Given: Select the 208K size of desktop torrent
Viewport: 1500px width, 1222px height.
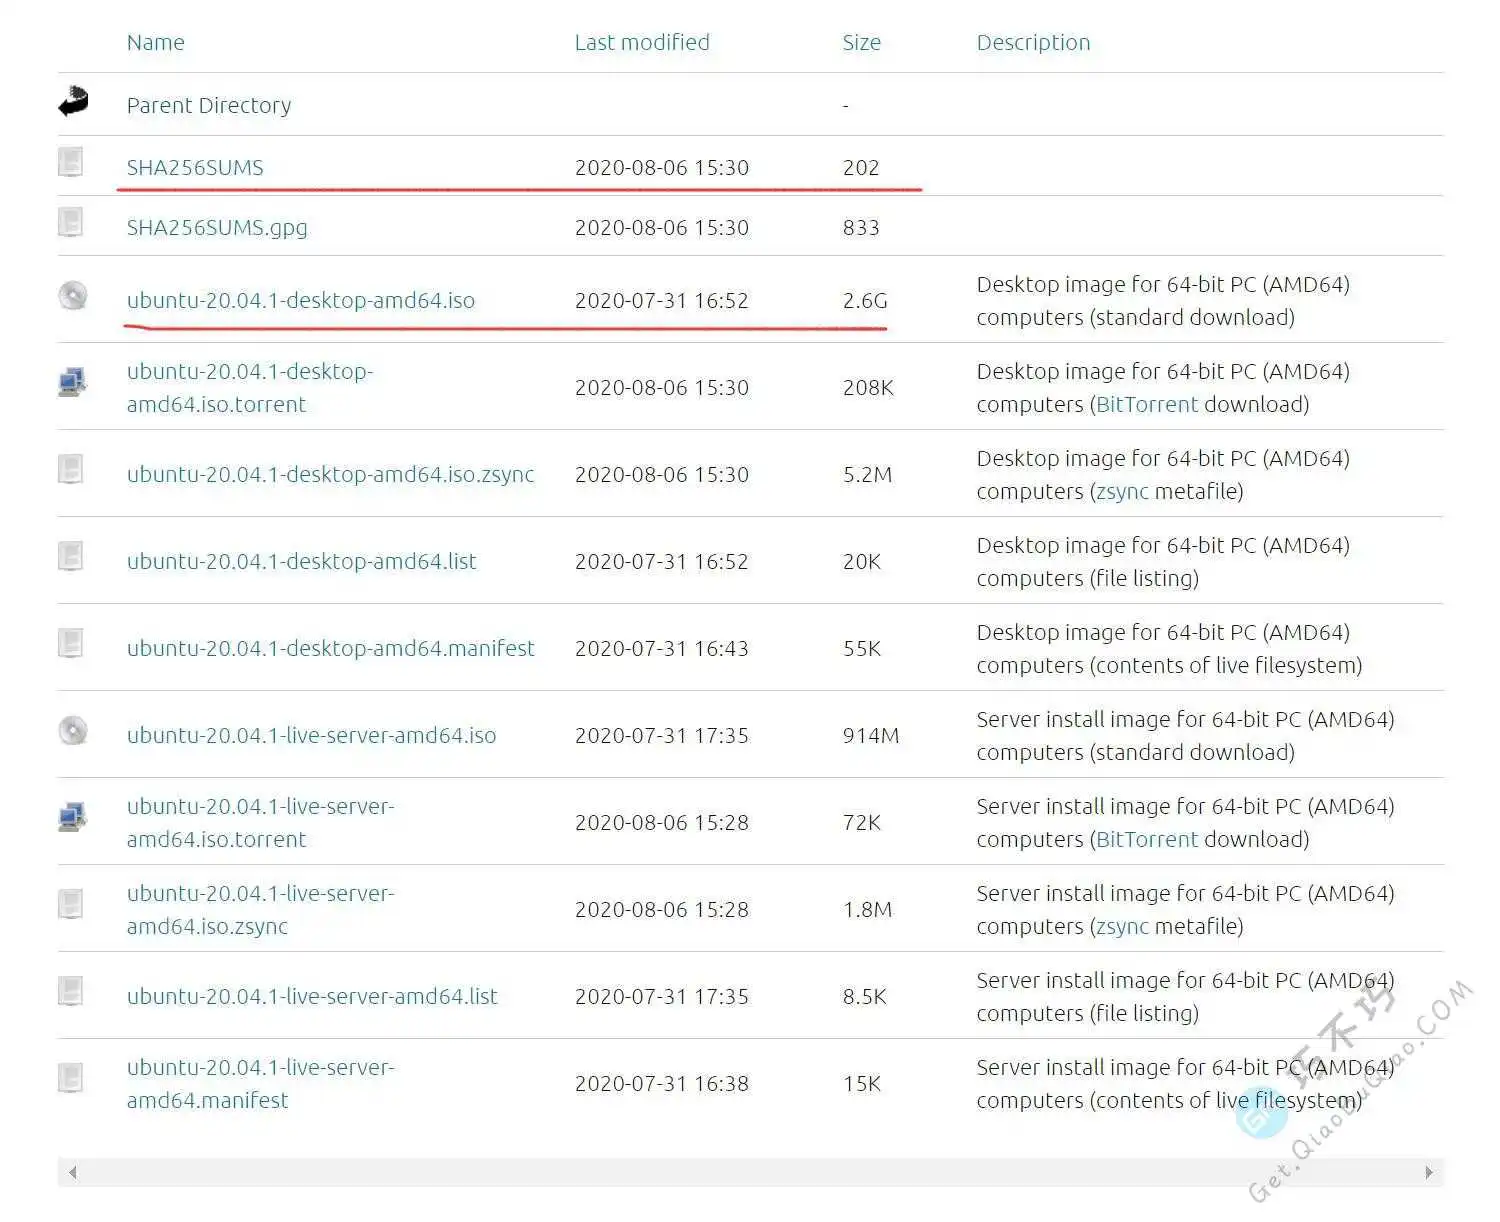Looking at the screenshot, I should 868,387.
